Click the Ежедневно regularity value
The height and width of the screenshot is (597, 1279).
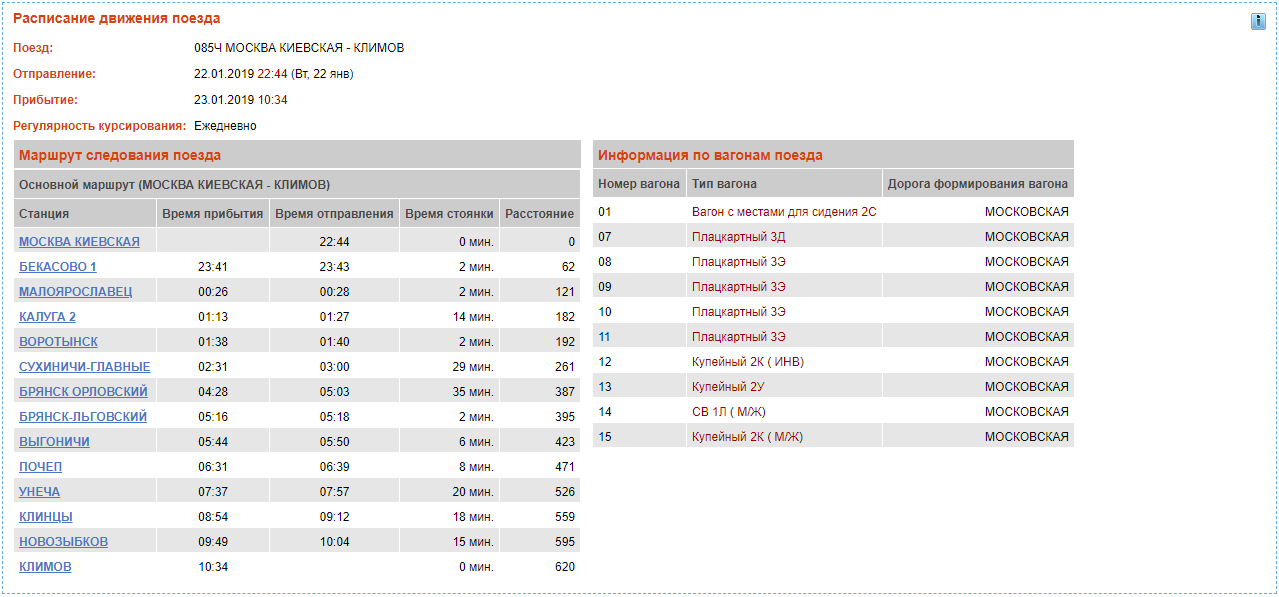pyautogui.click(x=225, y=126)
